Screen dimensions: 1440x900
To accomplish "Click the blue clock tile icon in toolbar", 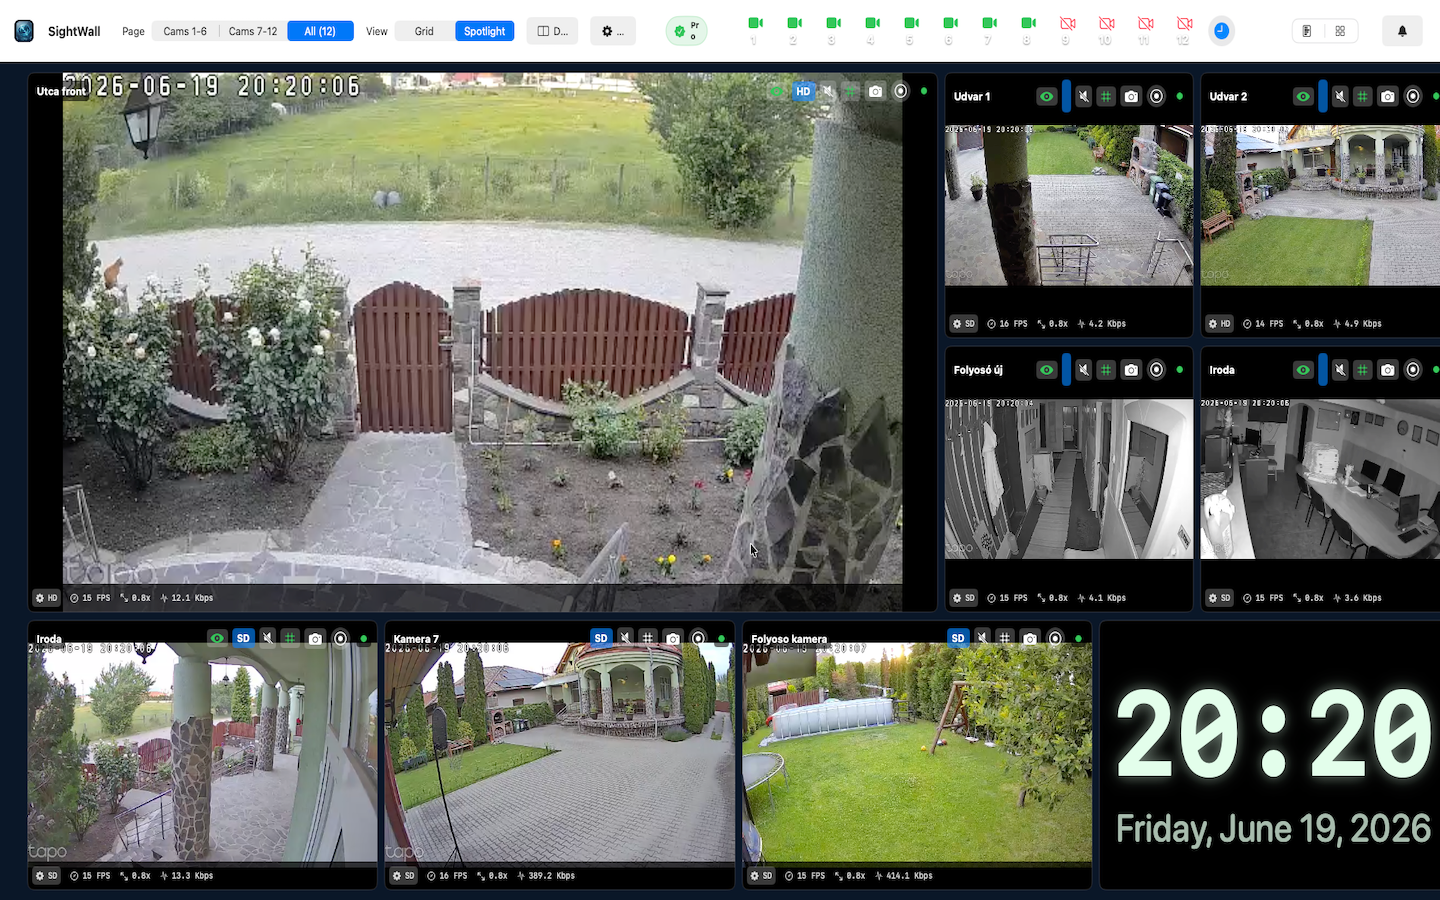I will [x=1221, y=31].
